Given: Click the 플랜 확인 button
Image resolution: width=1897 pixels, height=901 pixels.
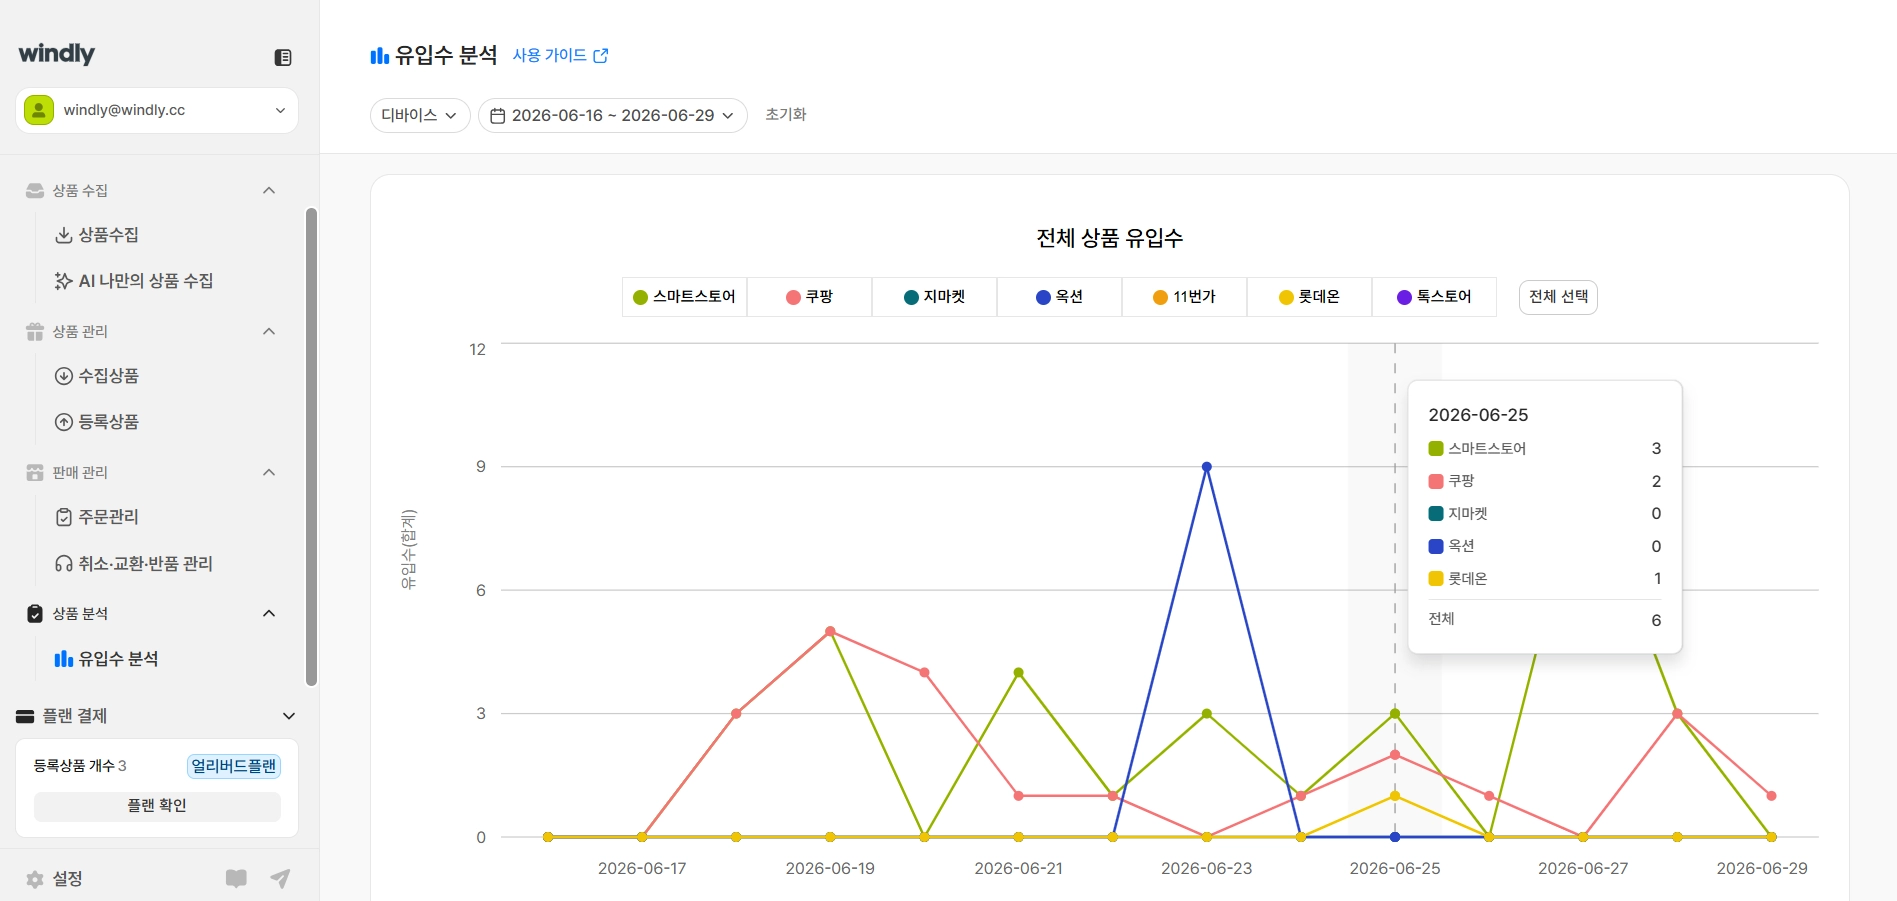Looking at the screenshot, I should [157, 806].
